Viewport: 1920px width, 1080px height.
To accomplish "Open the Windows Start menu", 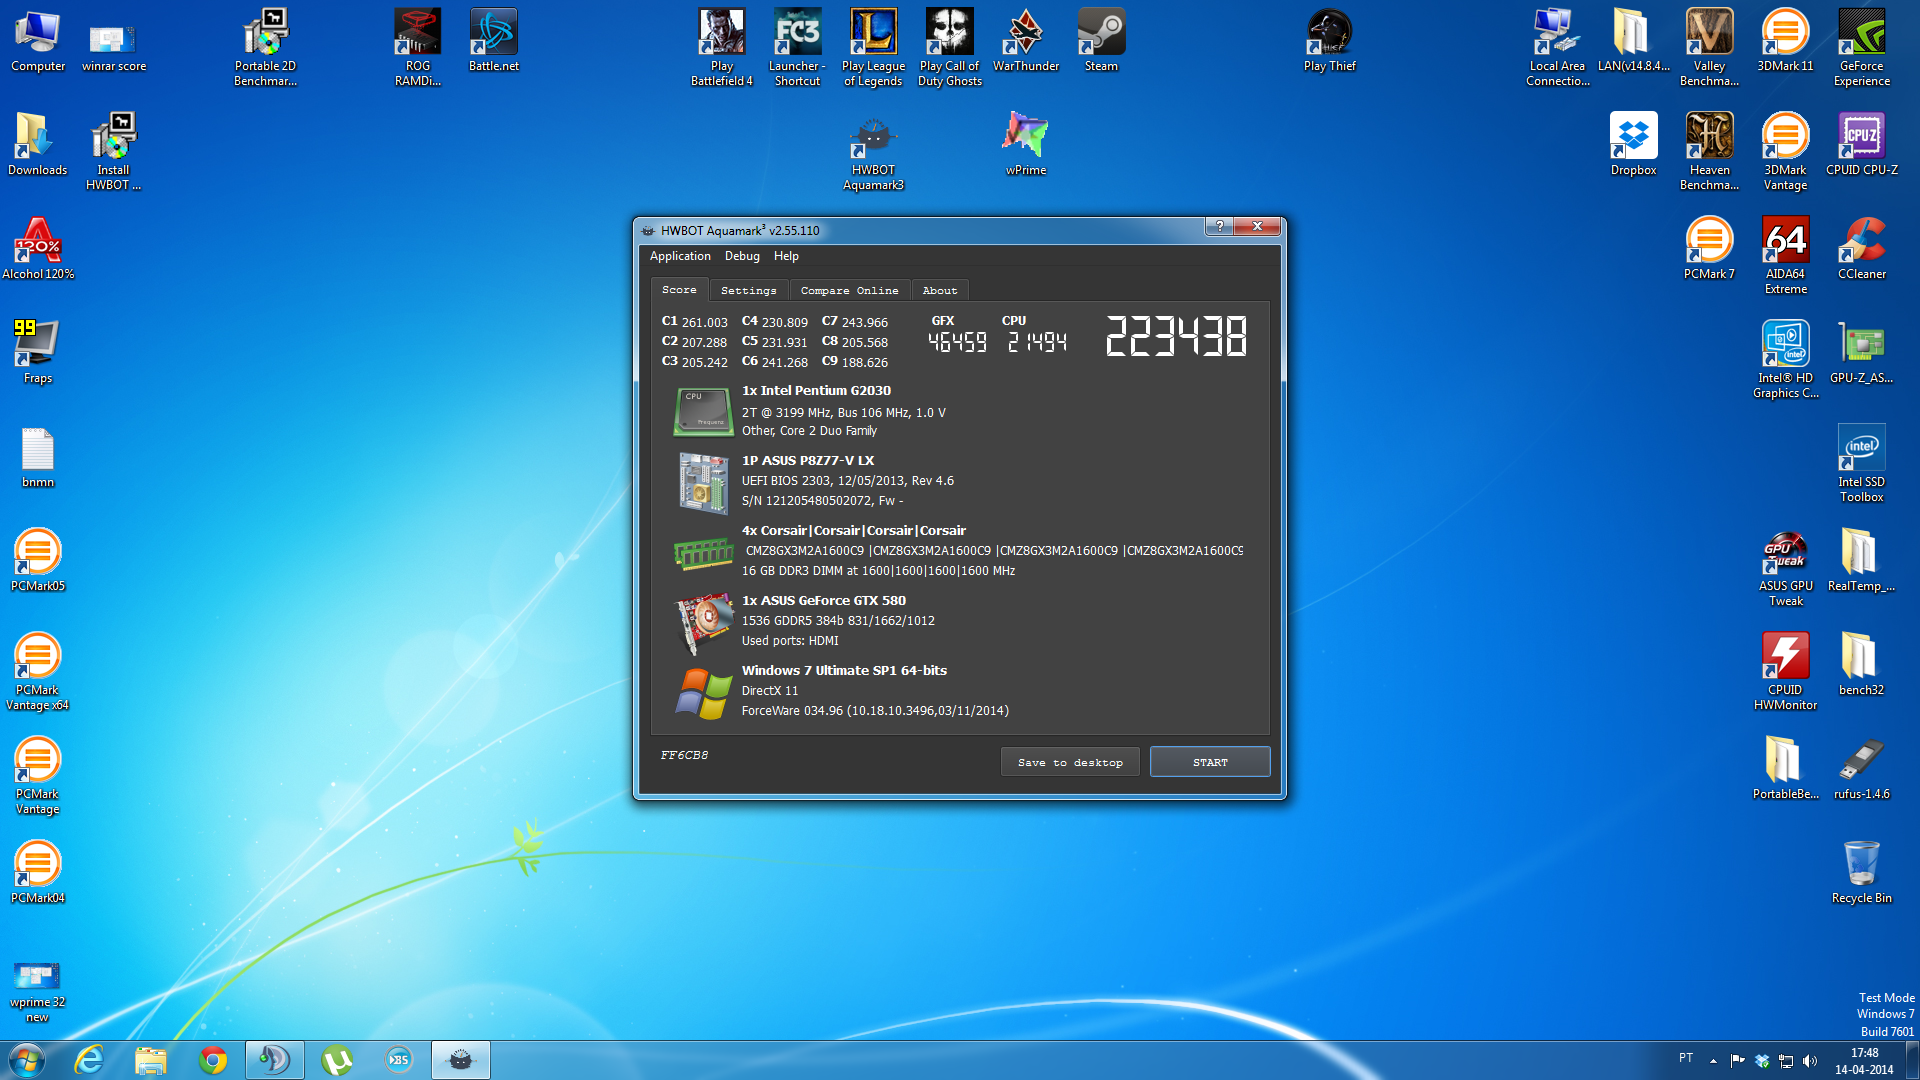I will pos(27,1060).
